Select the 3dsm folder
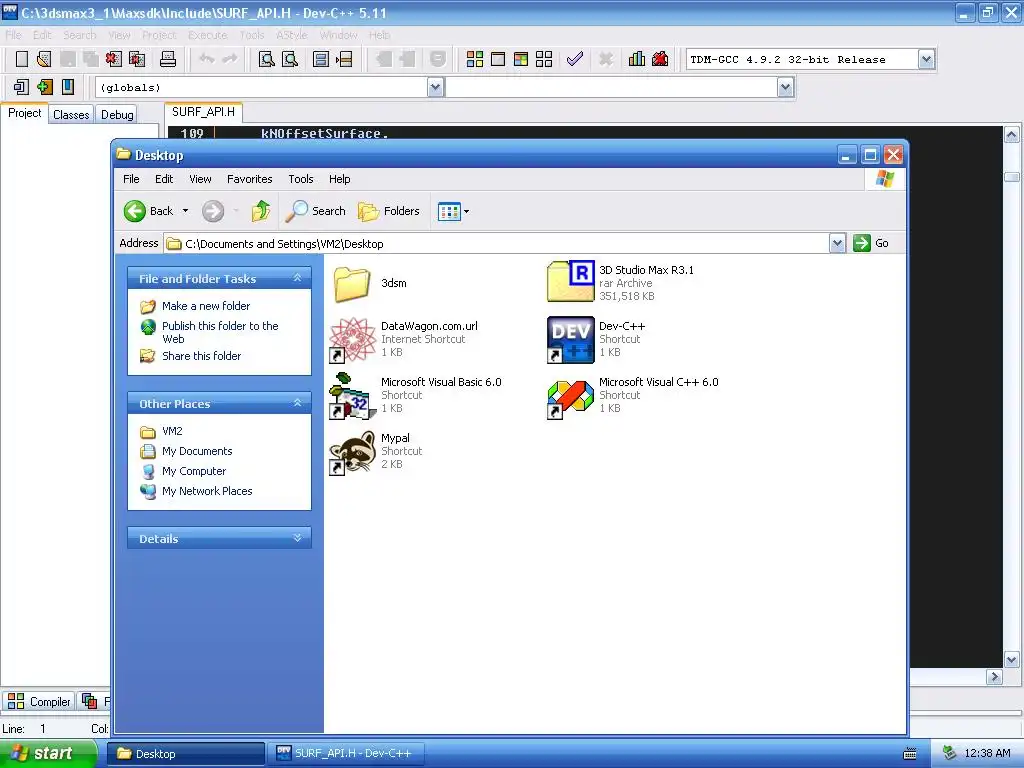Image resolution: width=1024 pixels, height=768 pixels. pyautogui.click(x=370, y=283)
